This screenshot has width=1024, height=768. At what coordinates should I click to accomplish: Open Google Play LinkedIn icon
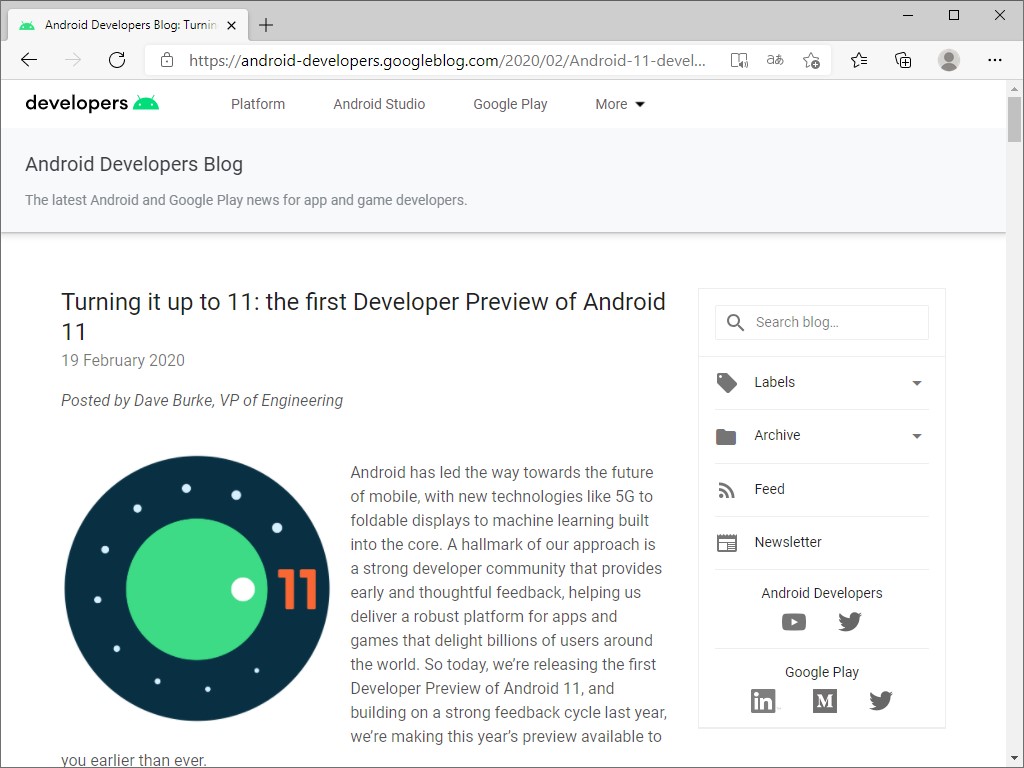pyautogui.click(x=763, y=700)
